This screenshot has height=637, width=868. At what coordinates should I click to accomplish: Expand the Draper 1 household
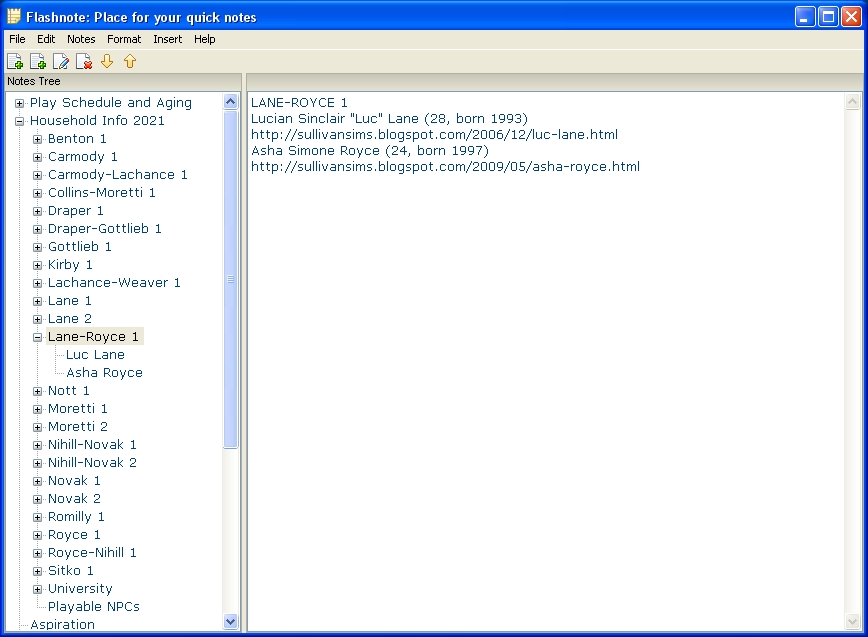coord(37,211)
